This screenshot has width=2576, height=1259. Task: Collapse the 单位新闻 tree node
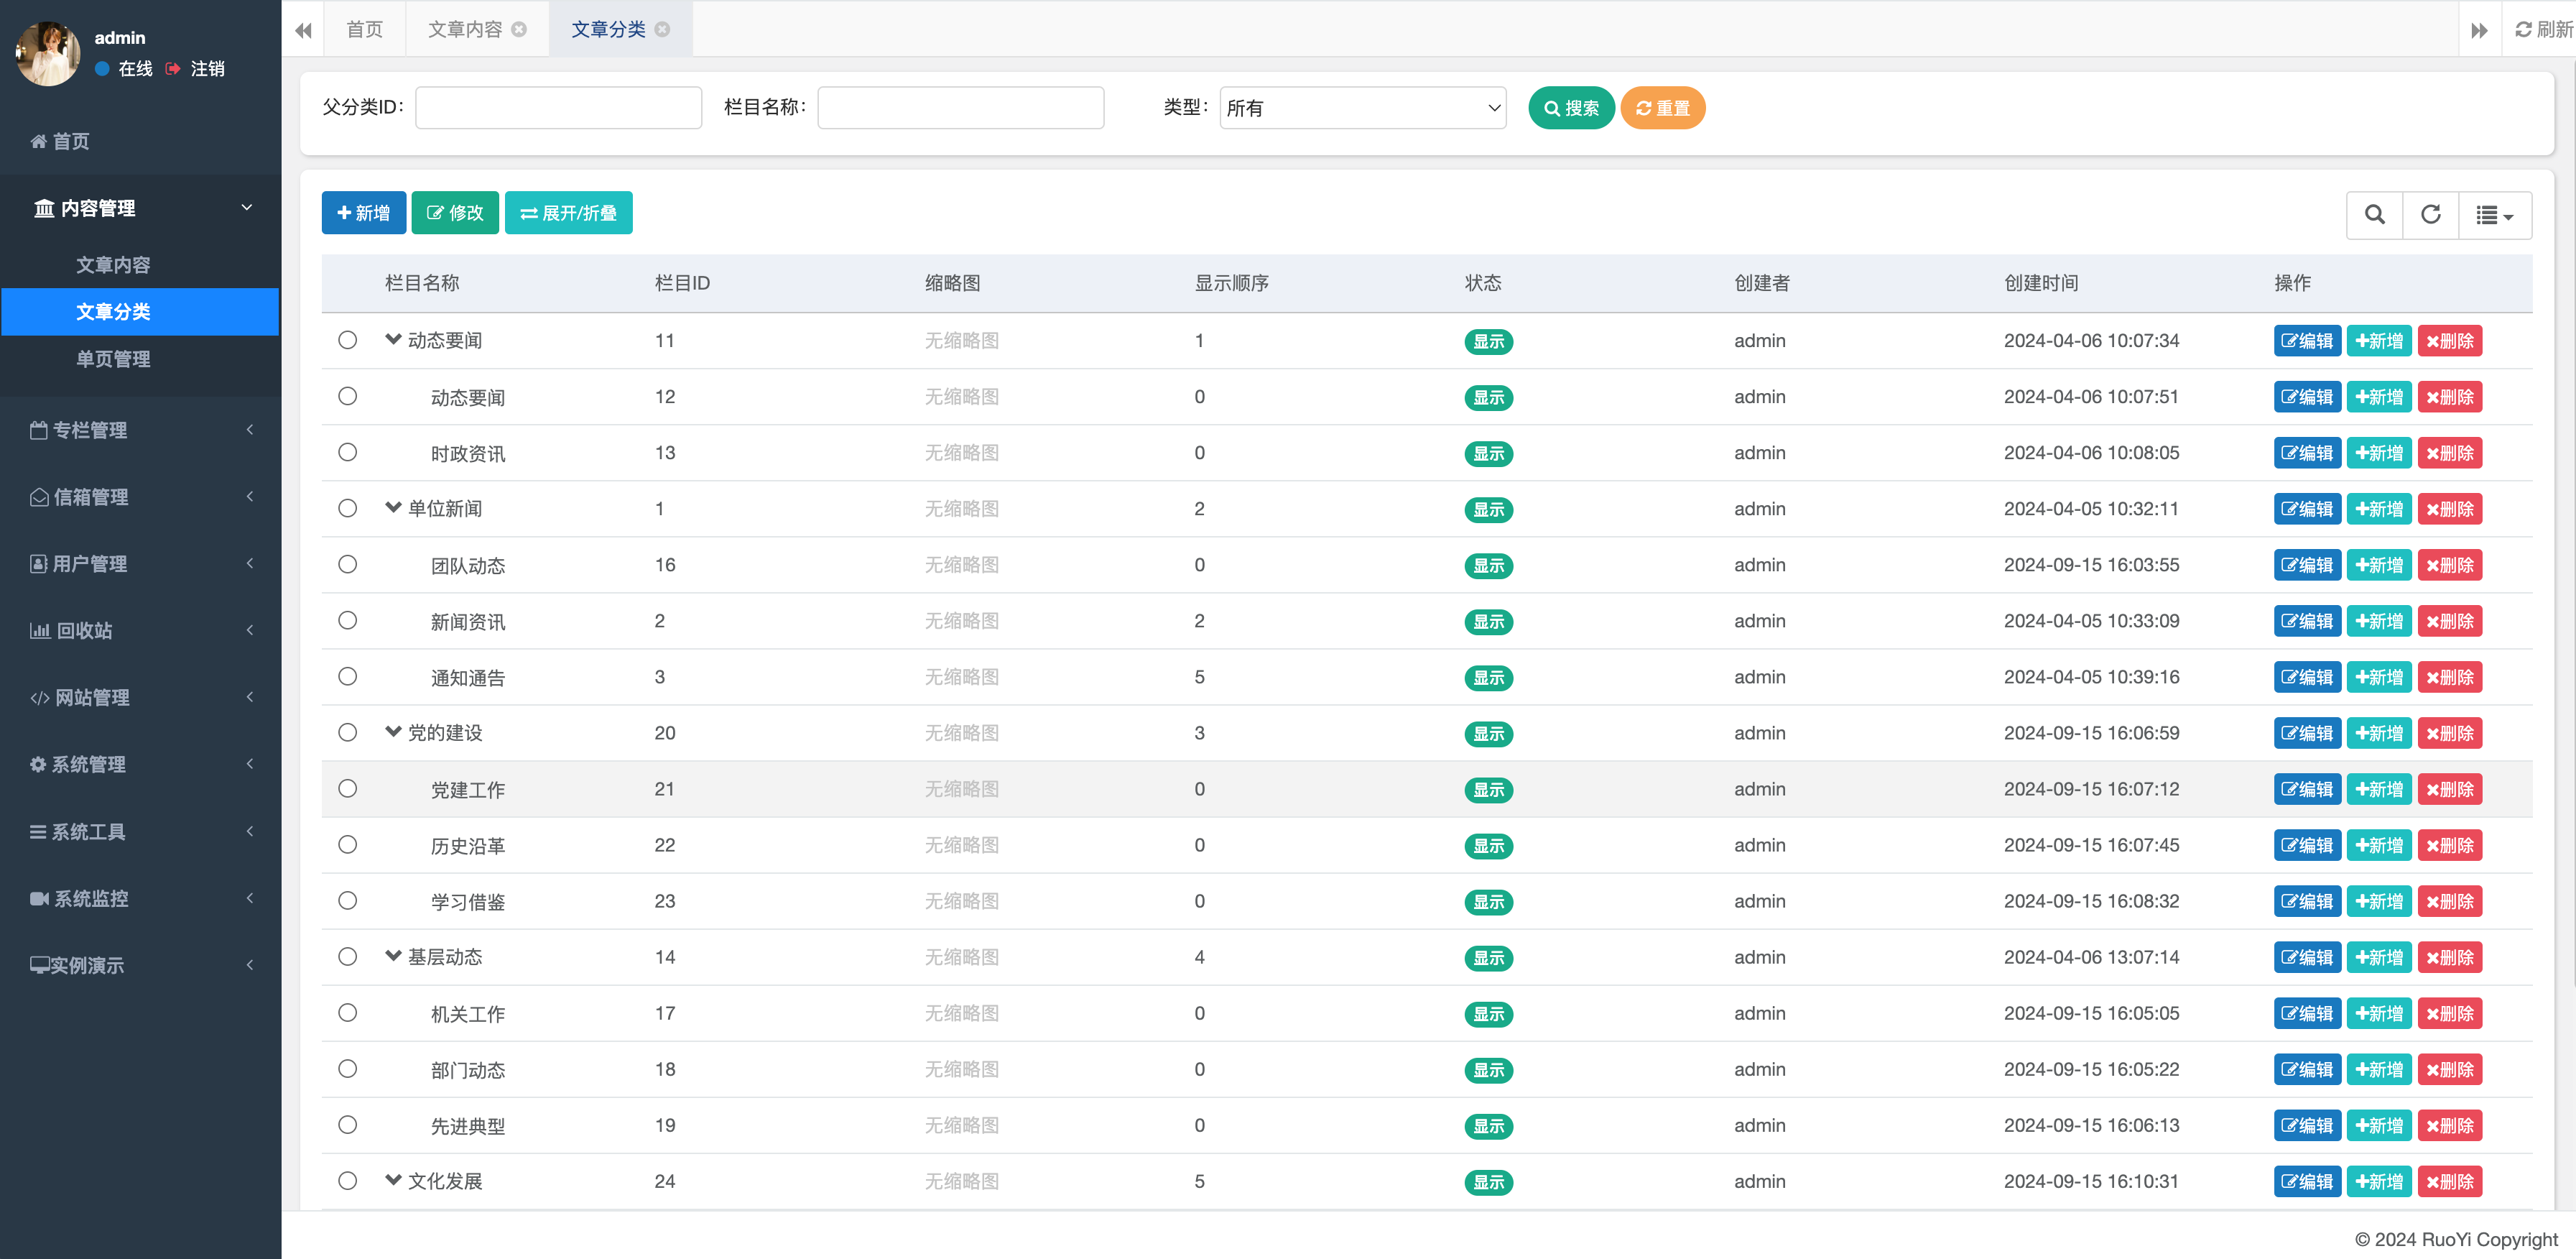tap(393, 508)
